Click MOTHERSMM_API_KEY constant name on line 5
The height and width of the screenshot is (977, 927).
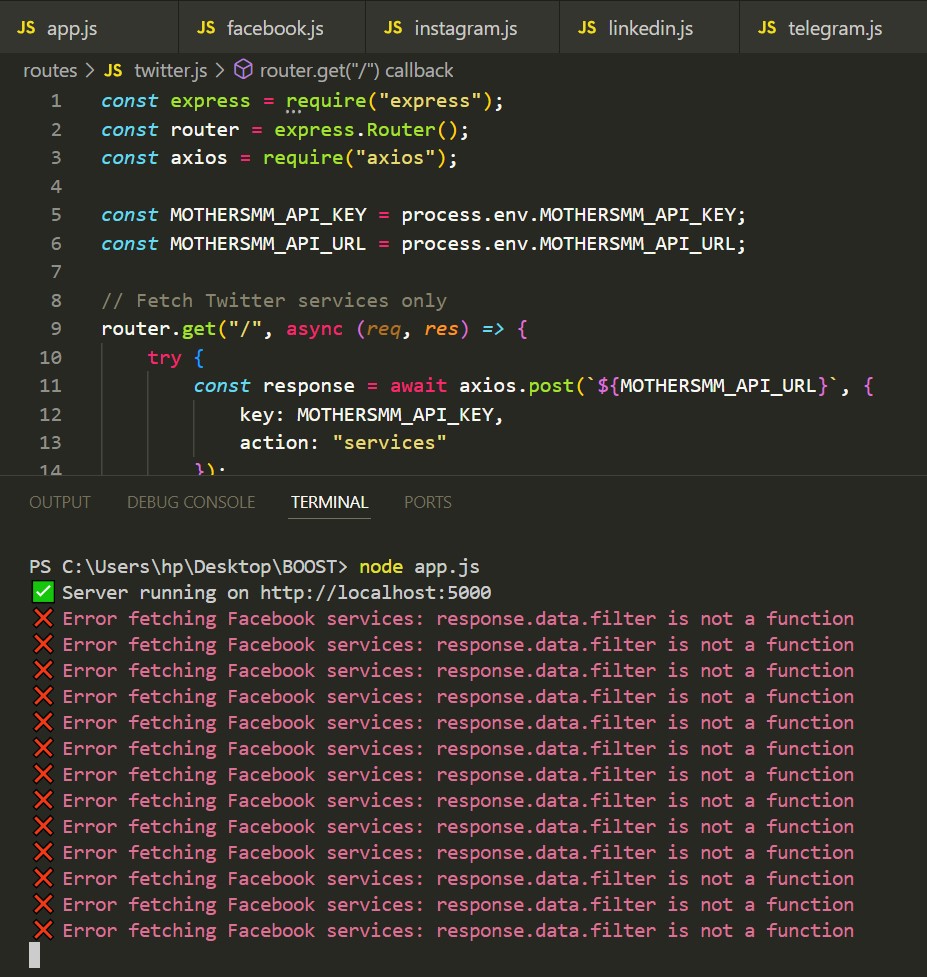(x=268, y=215)
